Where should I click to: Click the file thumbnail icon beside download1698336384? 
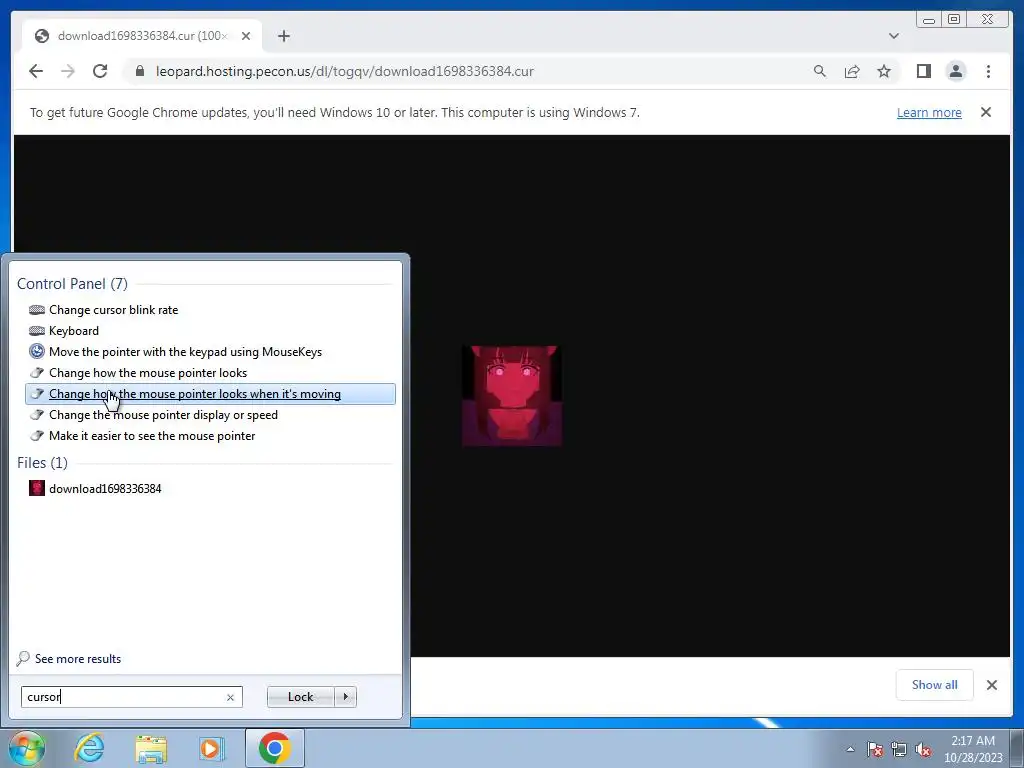point(37,488)
